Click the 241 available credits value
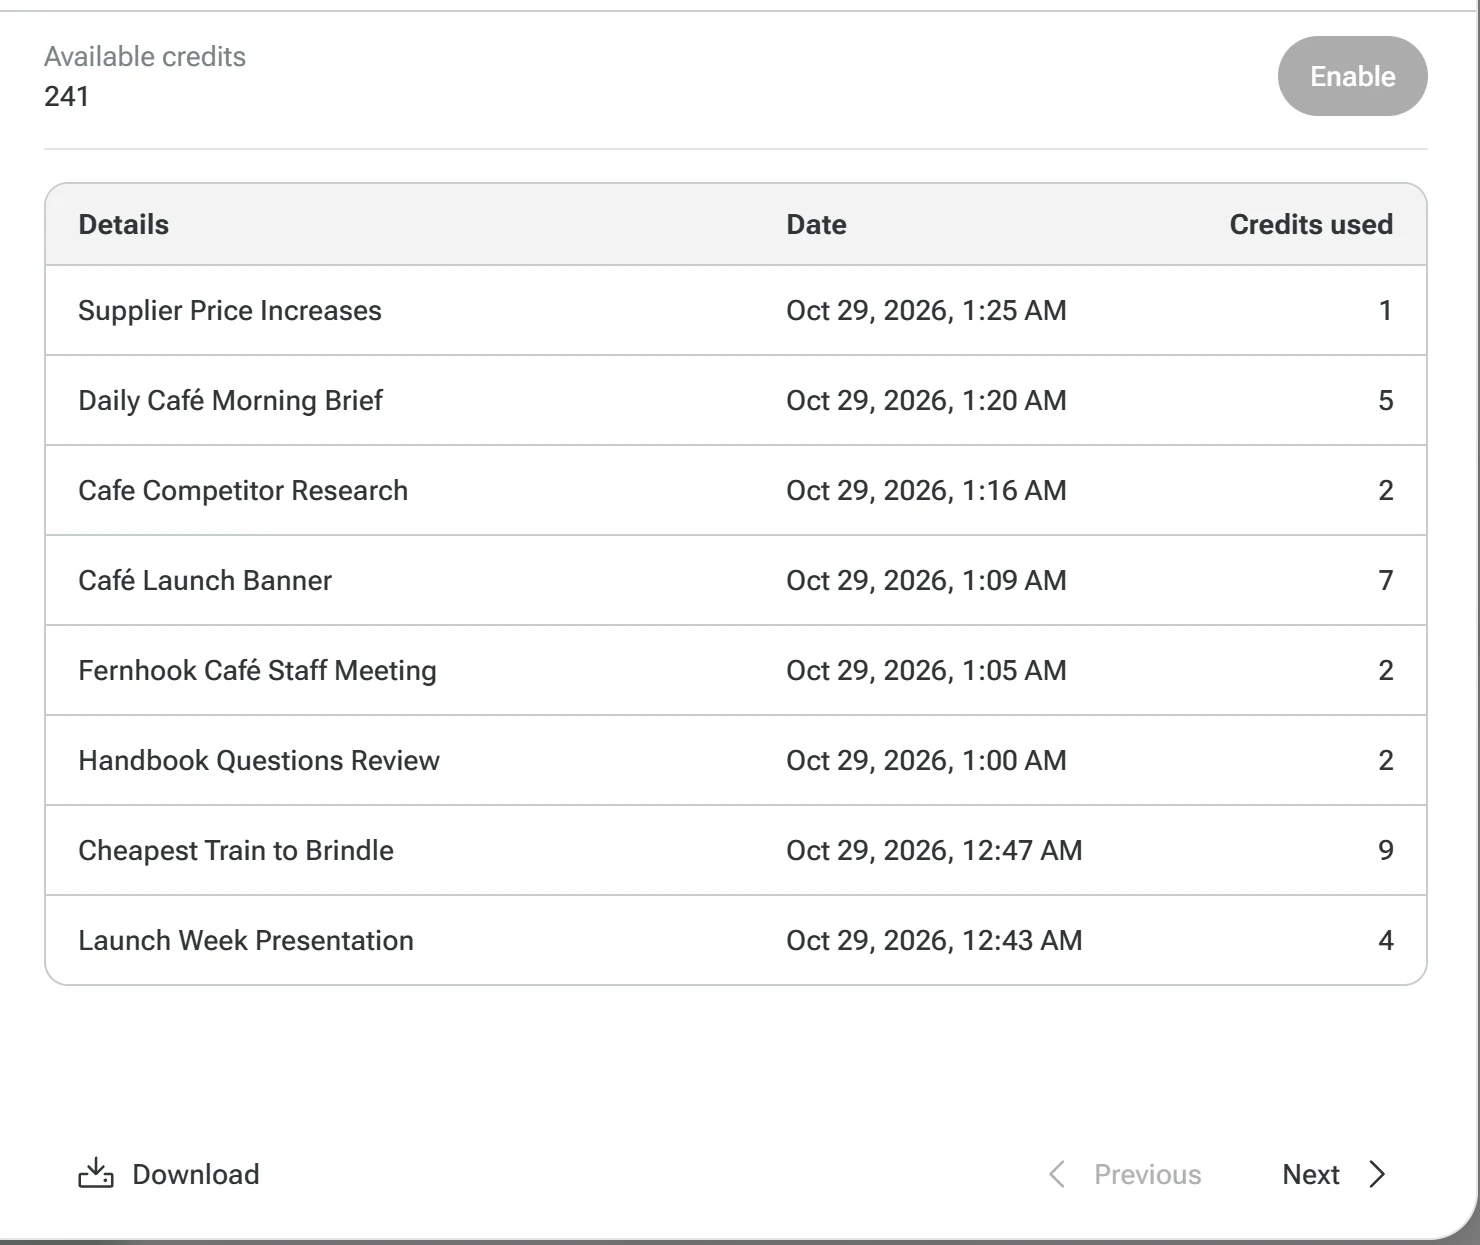This screenshot has height=1245, width=1480. 66,96
